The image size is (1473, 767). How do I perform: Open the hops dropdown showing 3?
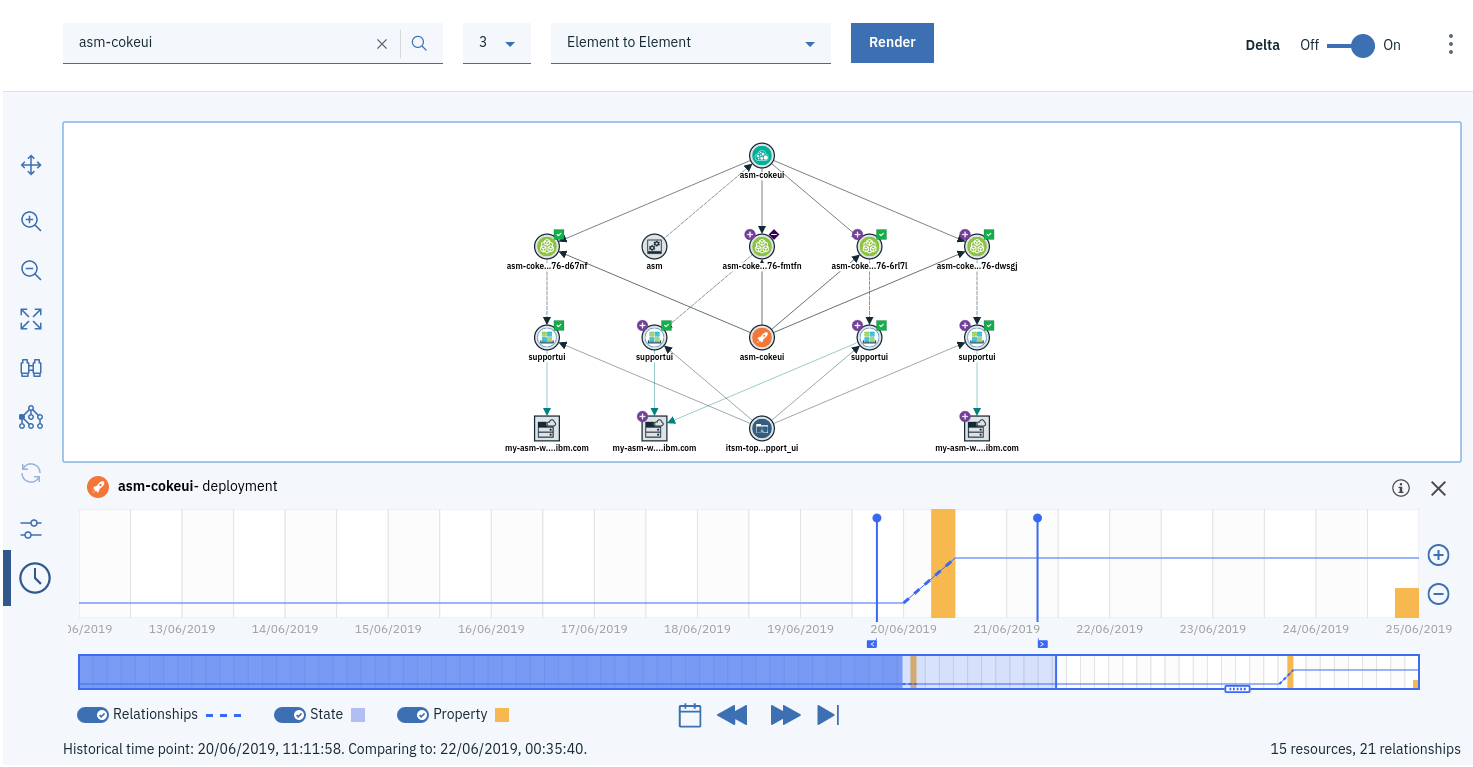[497, 43]
